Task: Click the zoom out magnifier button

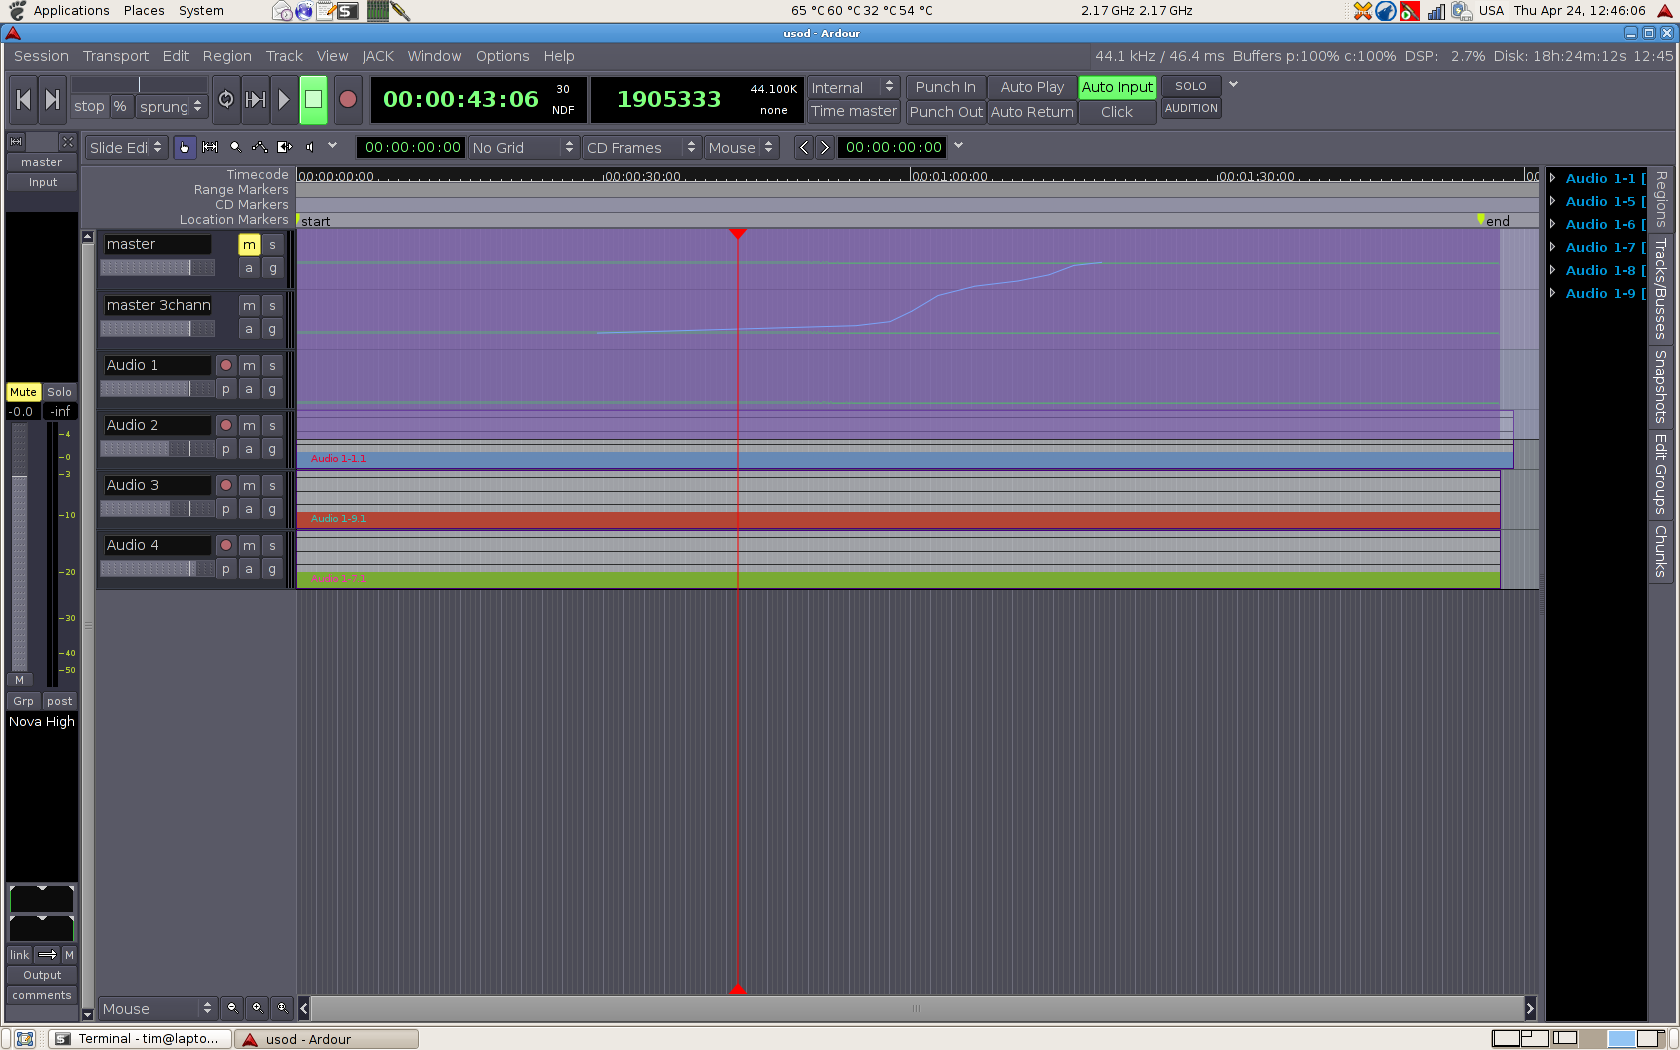Action: 232,1008
